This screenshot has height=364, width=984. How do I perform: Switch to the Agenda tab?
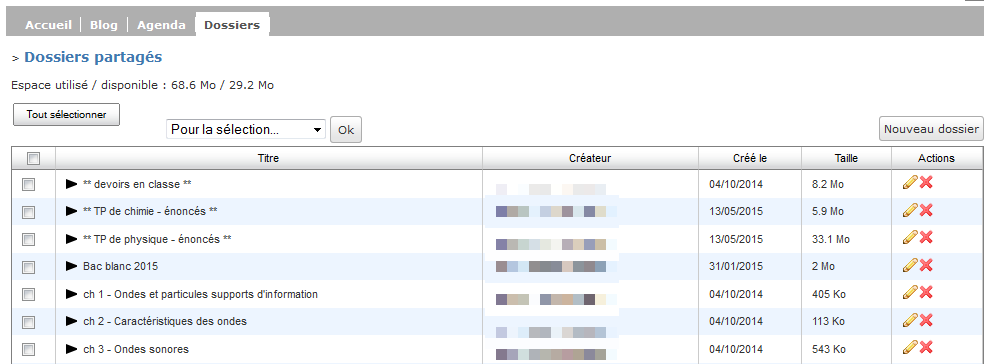pyautogui.click(x=161, y=25)
